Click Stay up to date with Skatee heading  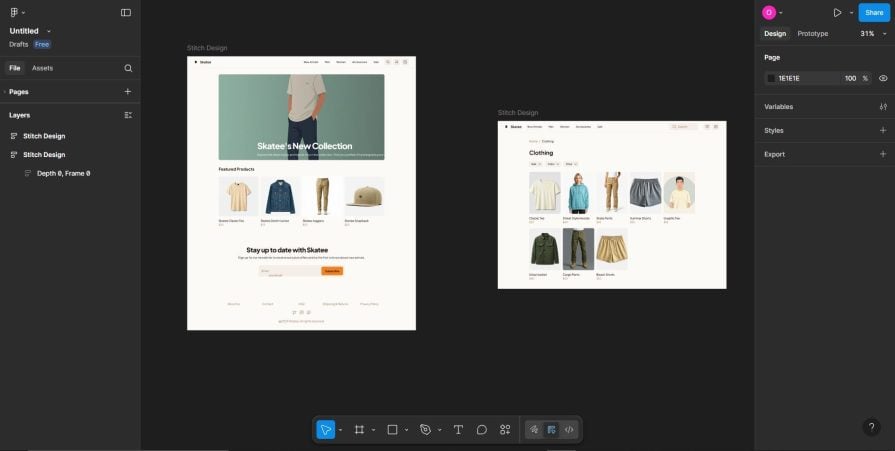click(287, 249)
